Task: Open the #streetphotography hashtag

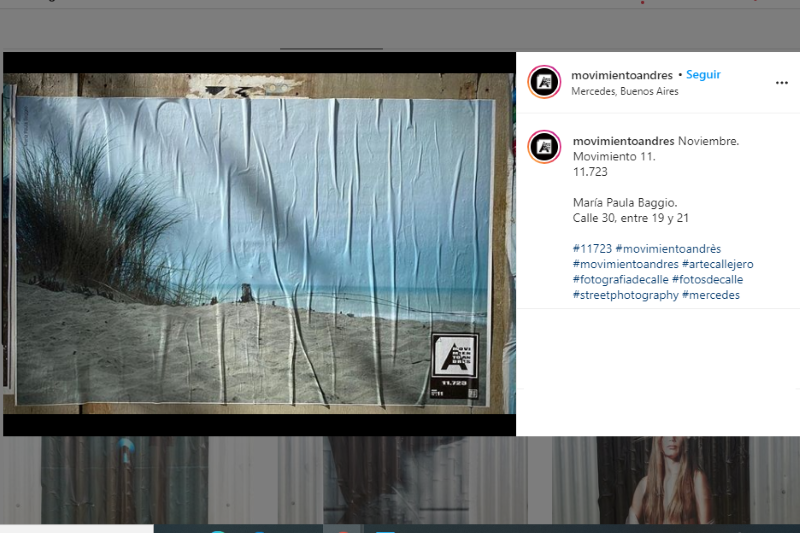Action: [625, 295]
